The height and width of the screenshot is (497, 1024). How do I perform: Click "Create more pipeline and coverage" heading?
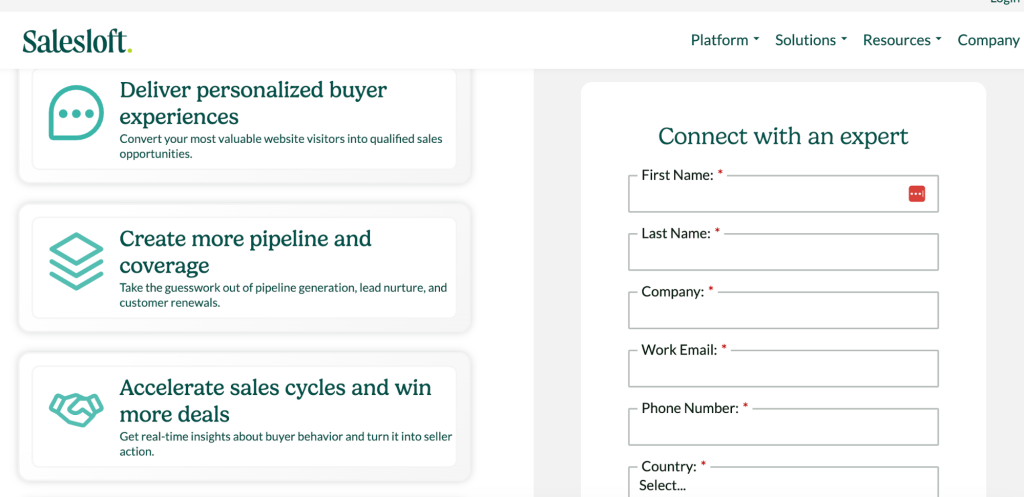tap(246, 252)
